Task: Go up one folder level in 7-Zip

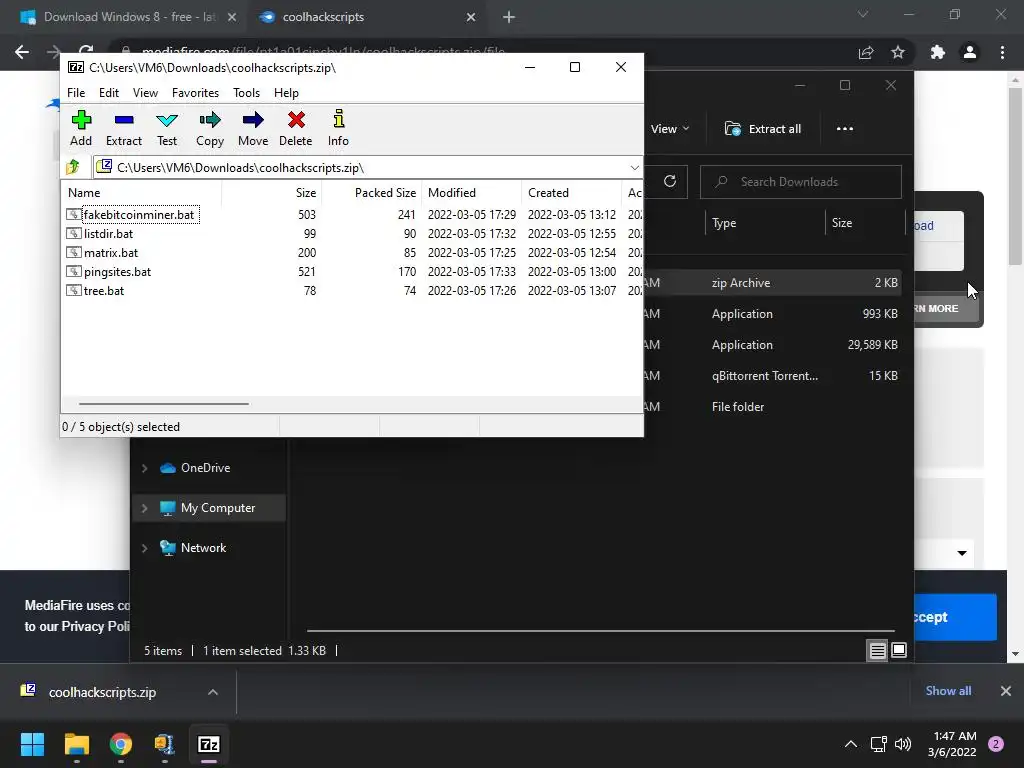Action: (x=72, y=167)
